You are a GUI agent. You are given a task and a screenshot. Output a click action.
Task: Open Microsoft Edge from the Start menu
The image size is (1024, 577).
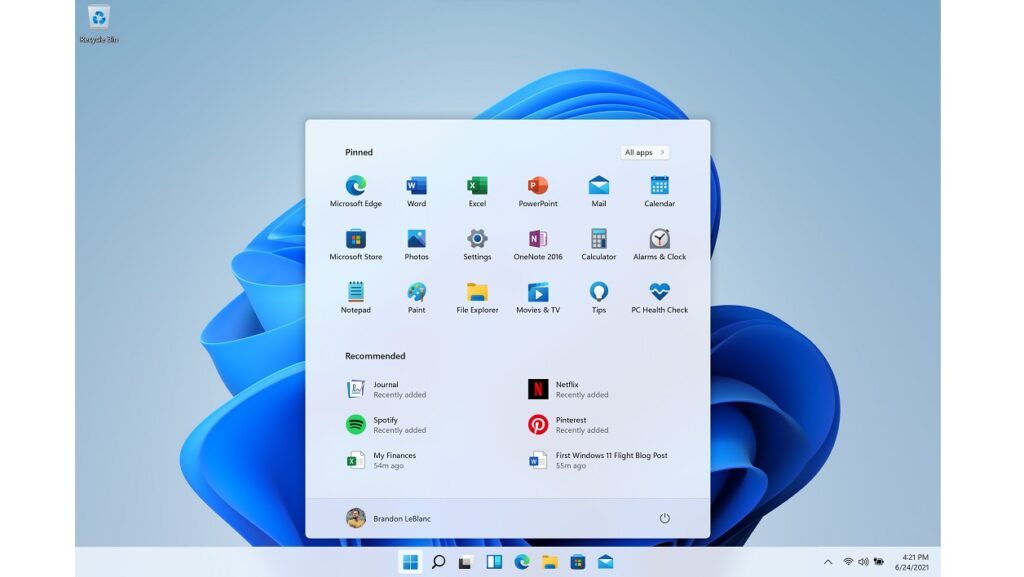pos(356,188)
